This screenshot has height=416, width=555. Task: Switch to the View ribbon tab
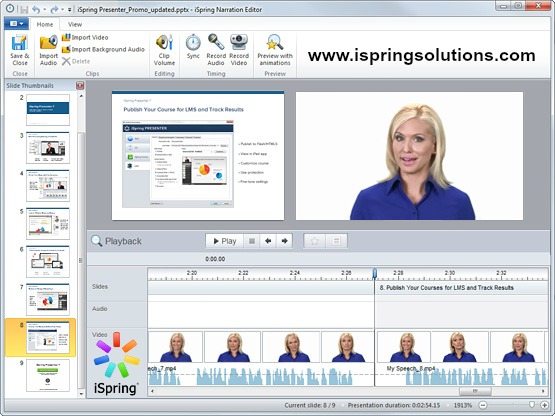click(x=75, y=24)
